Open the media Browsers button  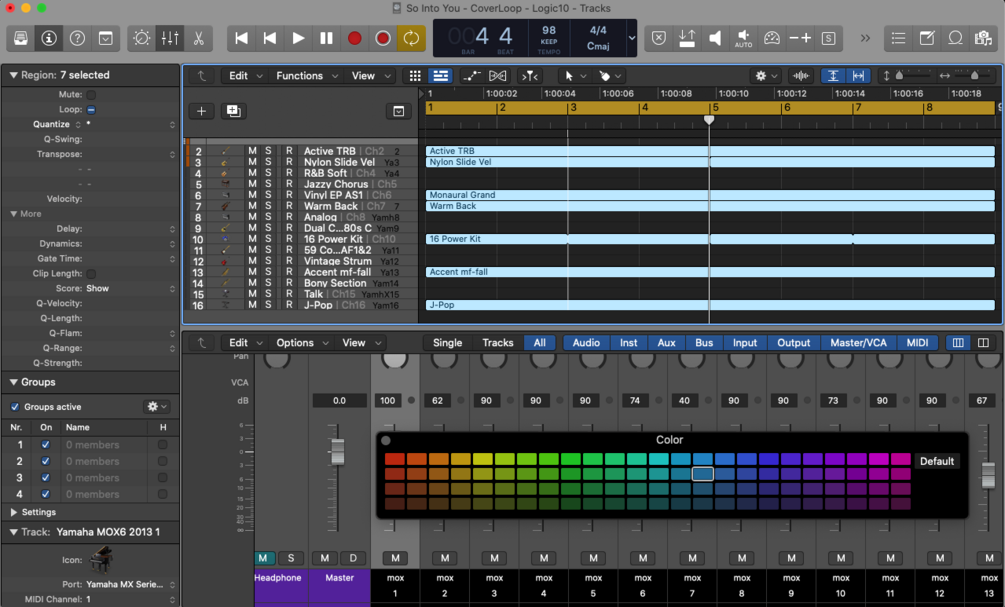point(983,38)
